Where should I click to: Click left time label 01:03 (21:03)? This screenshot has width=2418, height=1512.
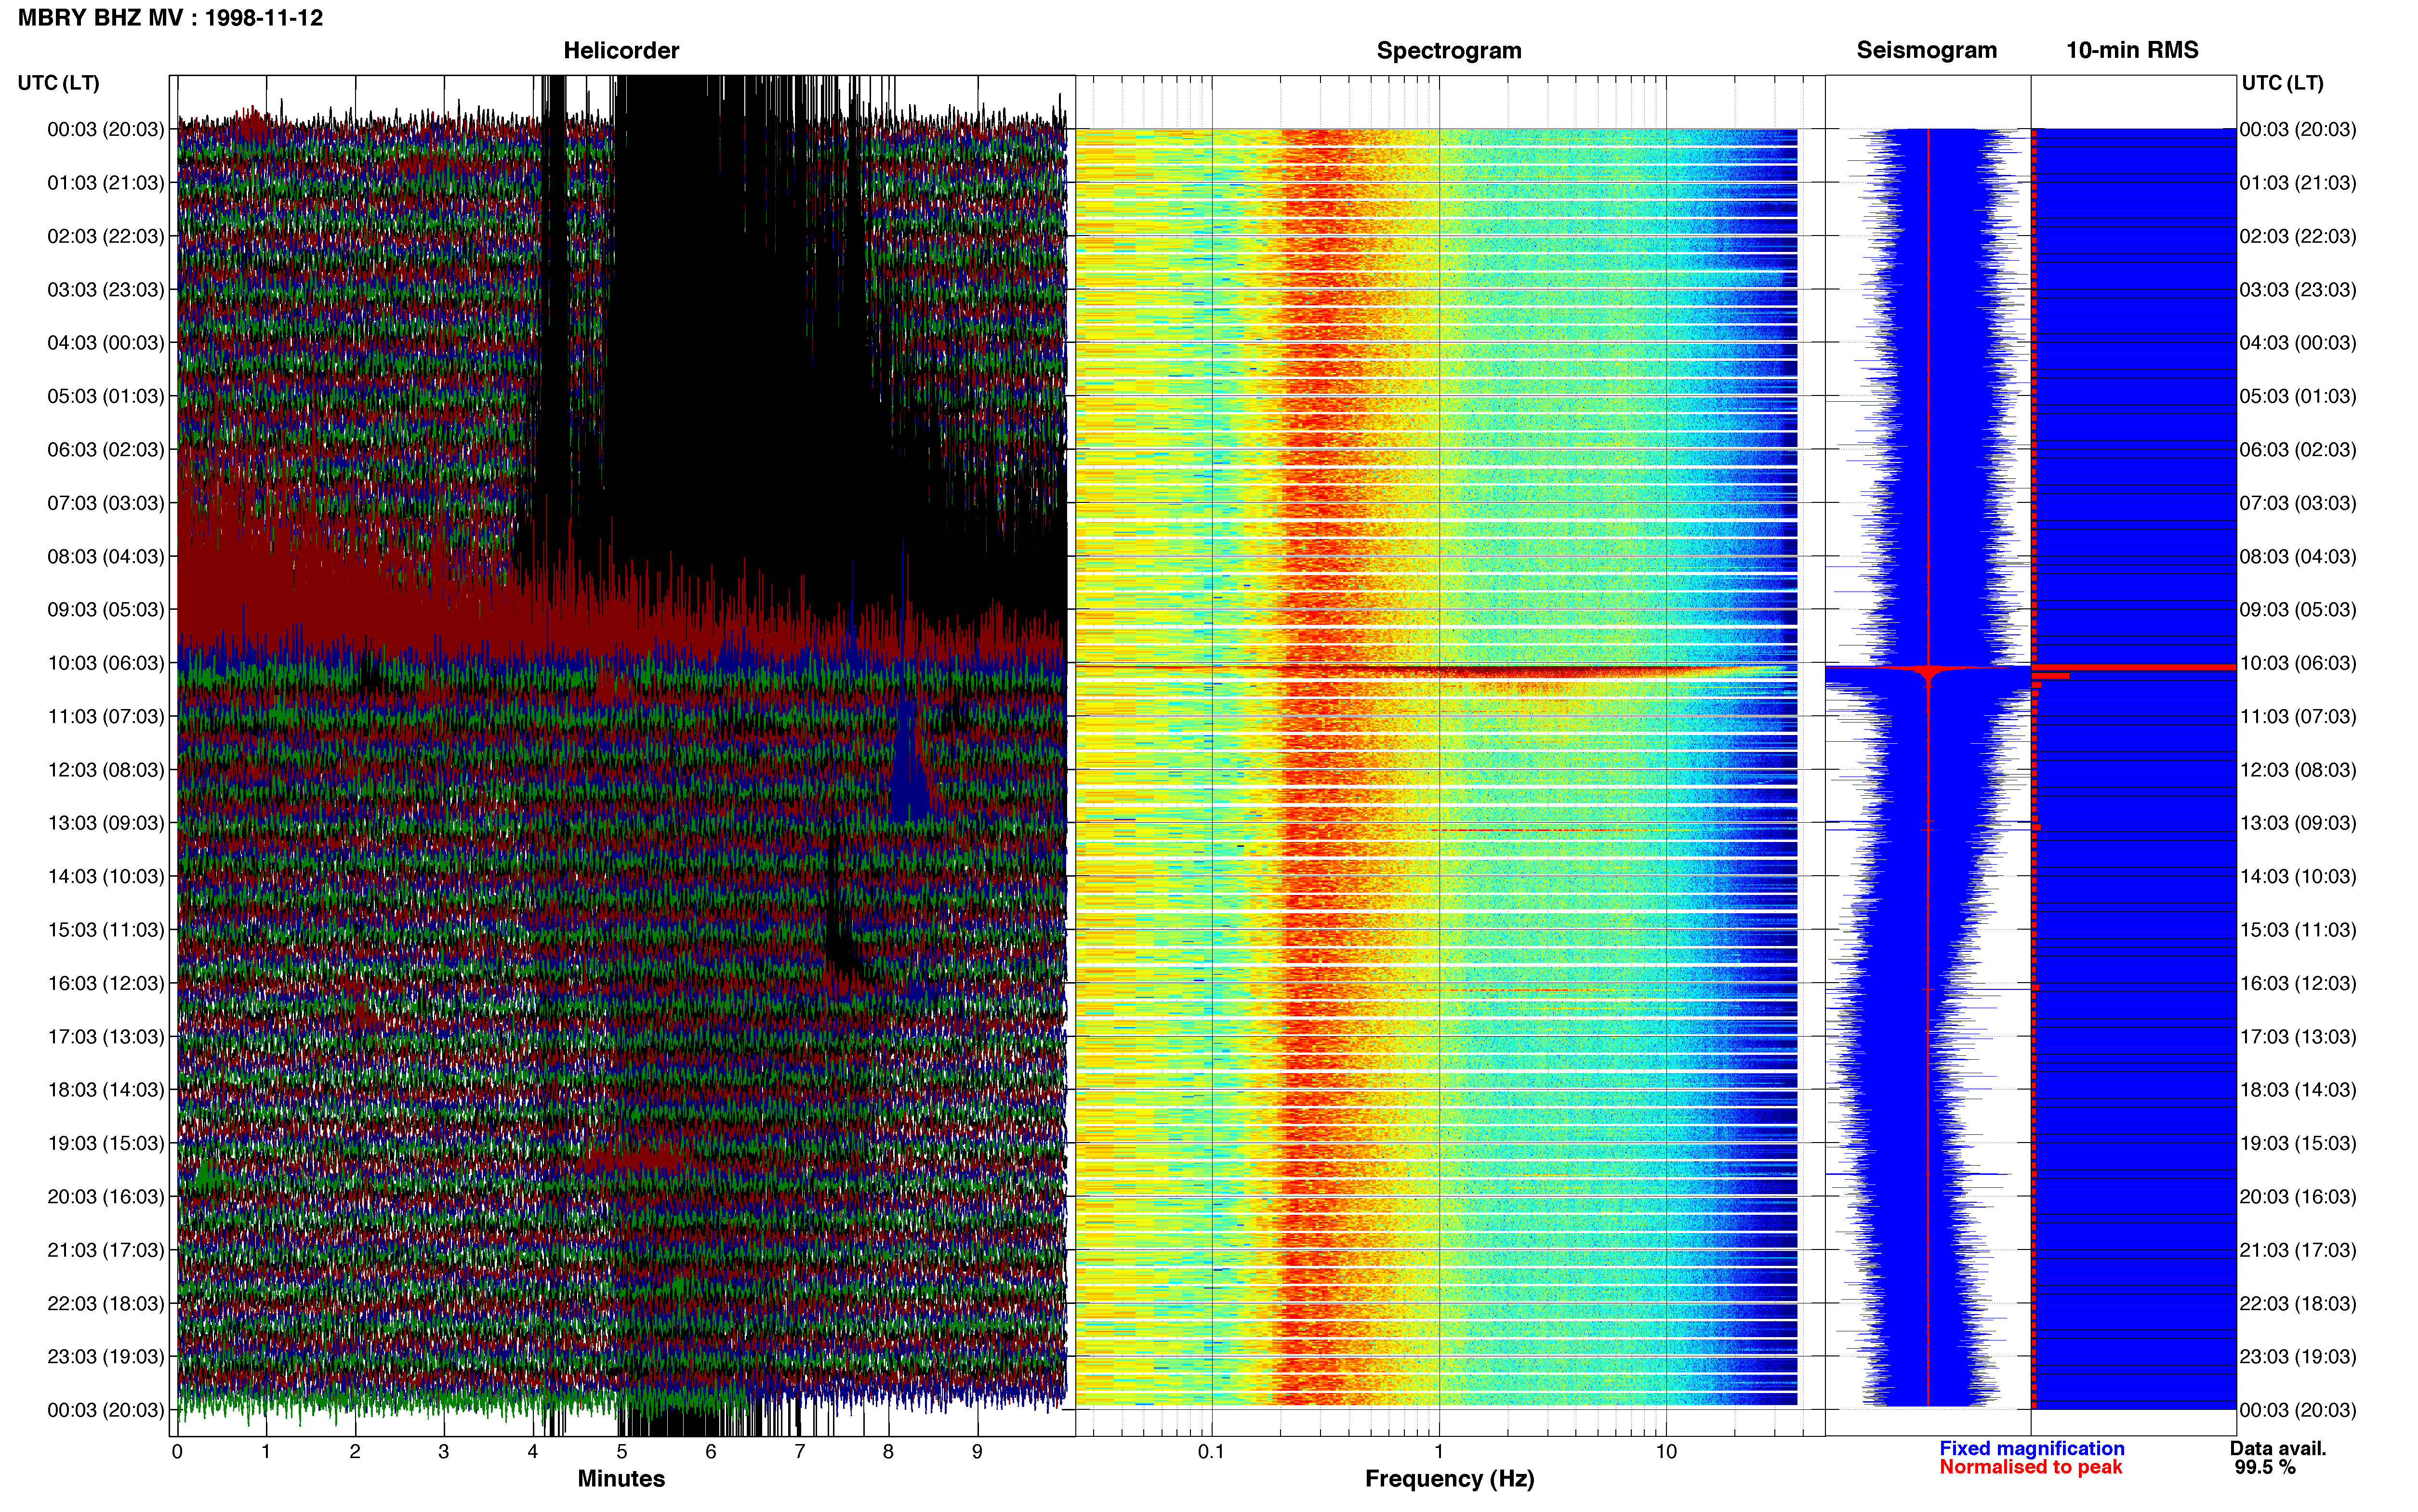[106, 183]
